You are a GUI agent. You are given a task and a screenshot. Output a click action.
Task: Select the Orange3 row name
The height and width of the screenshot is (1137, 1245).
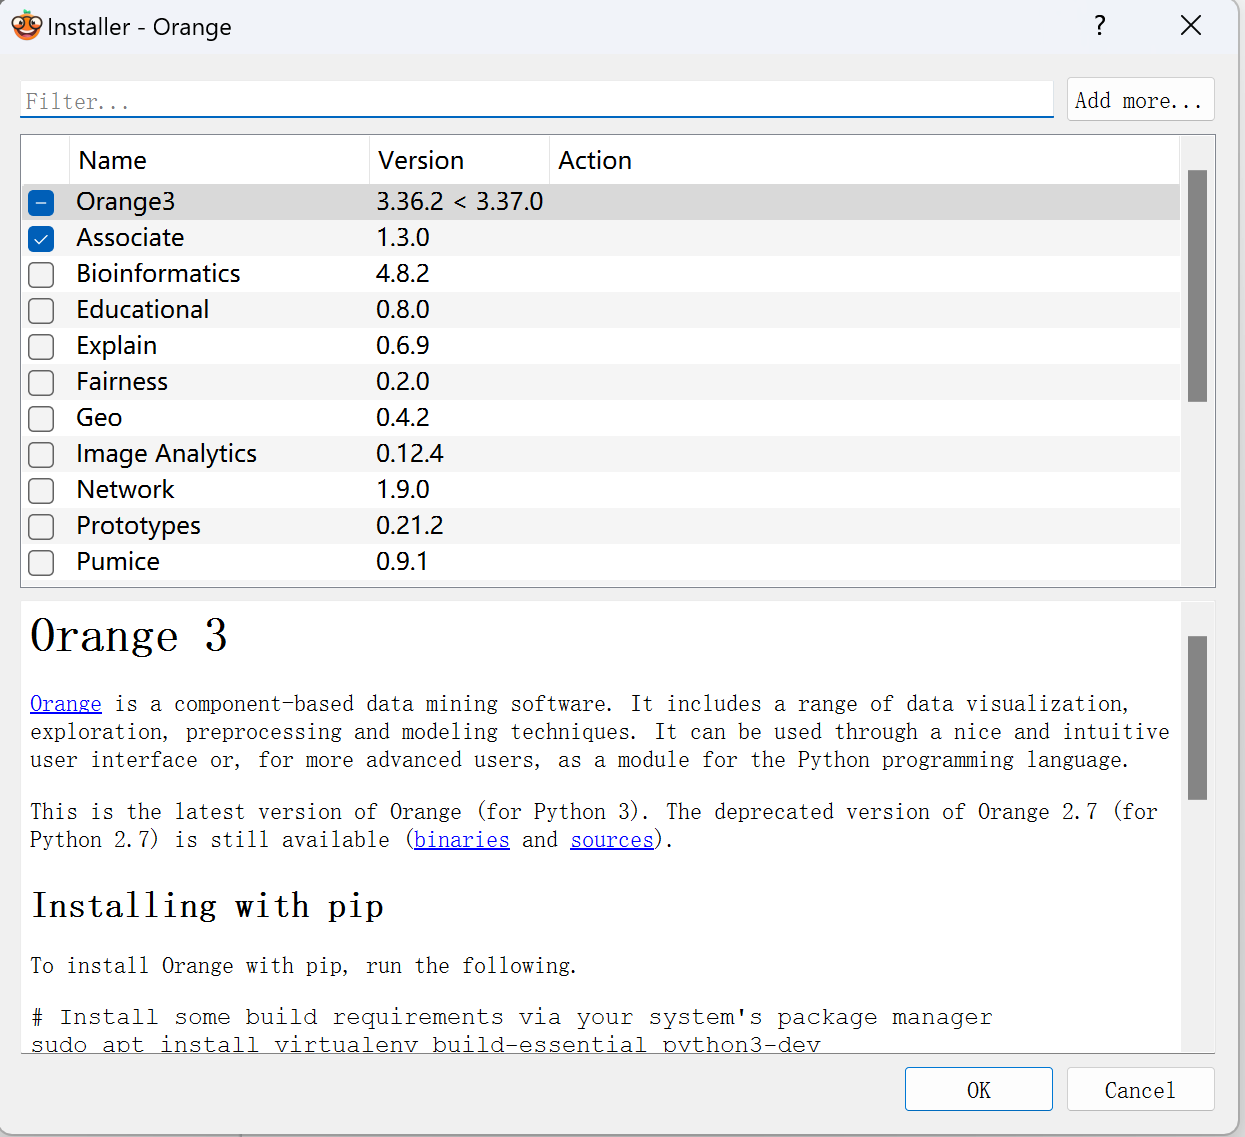tap(126, 202)
